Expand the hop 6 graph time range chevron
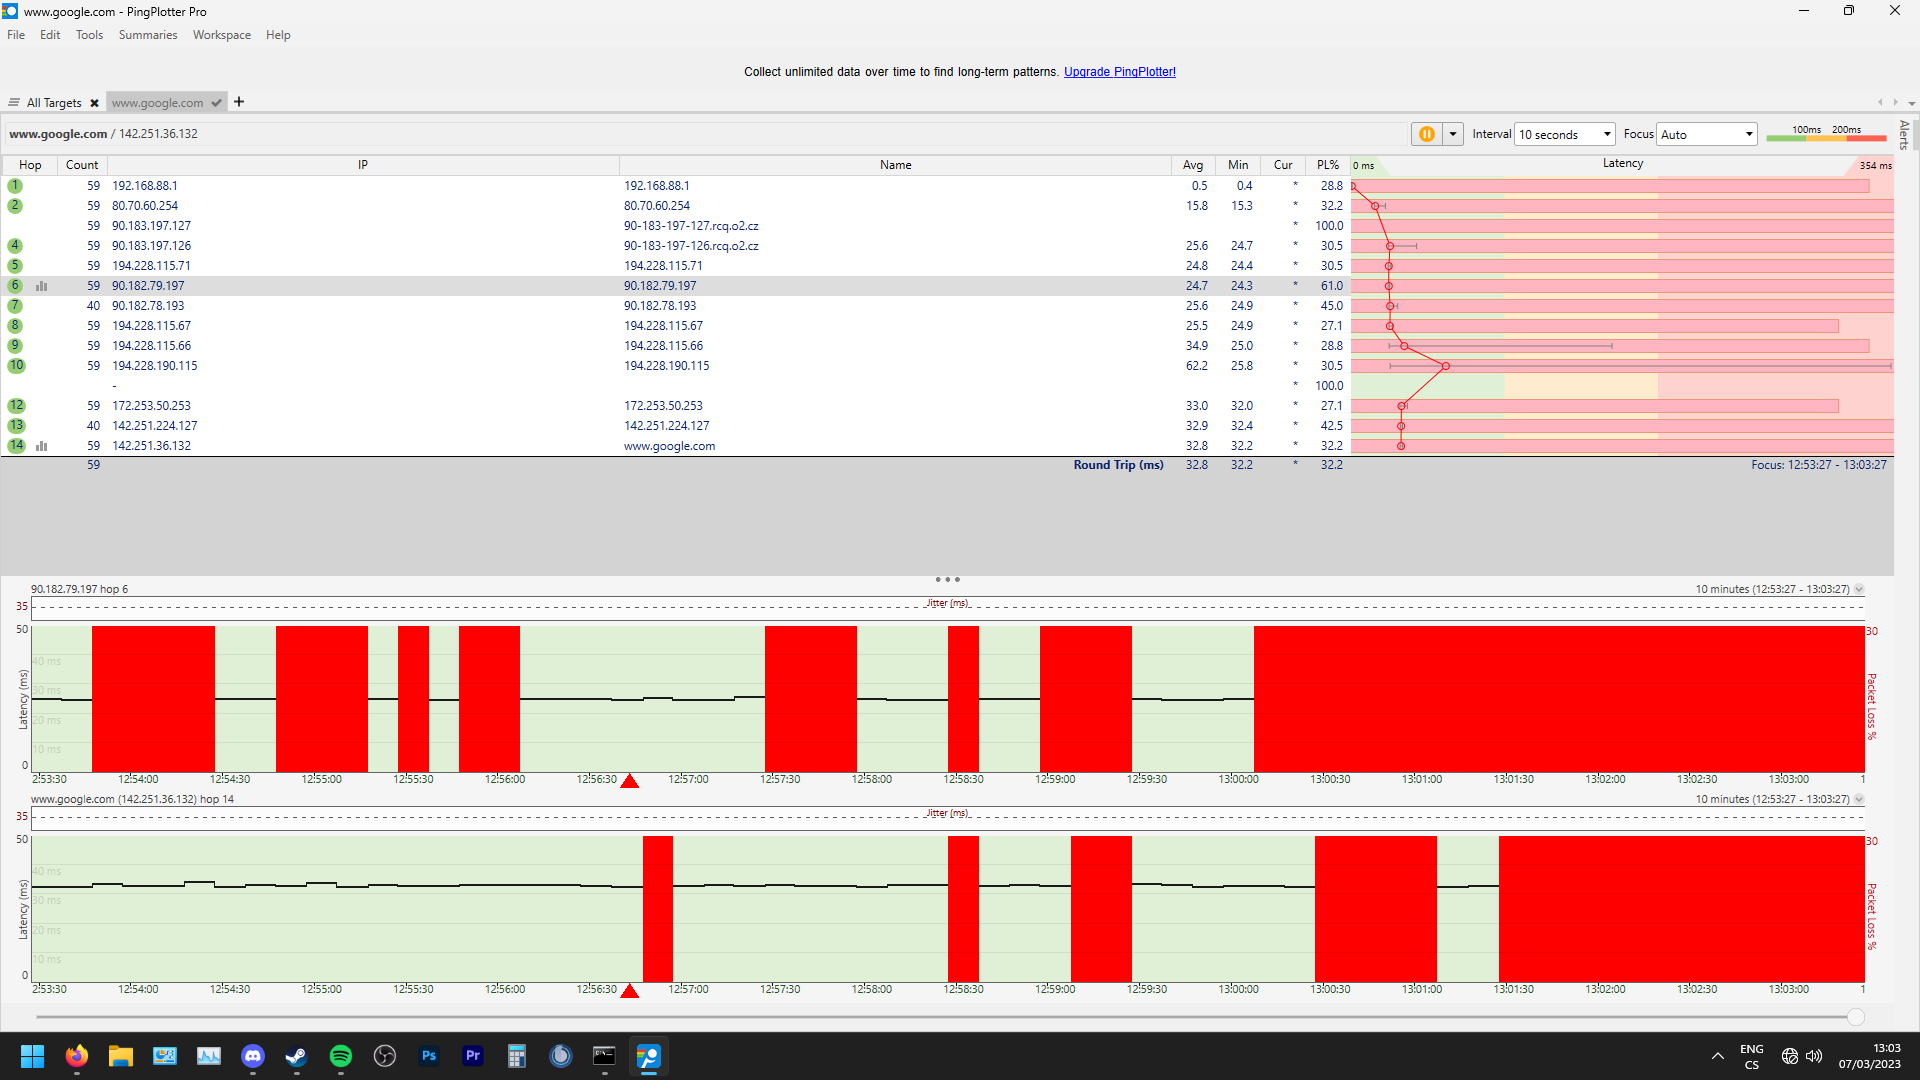 [1859, 590]
